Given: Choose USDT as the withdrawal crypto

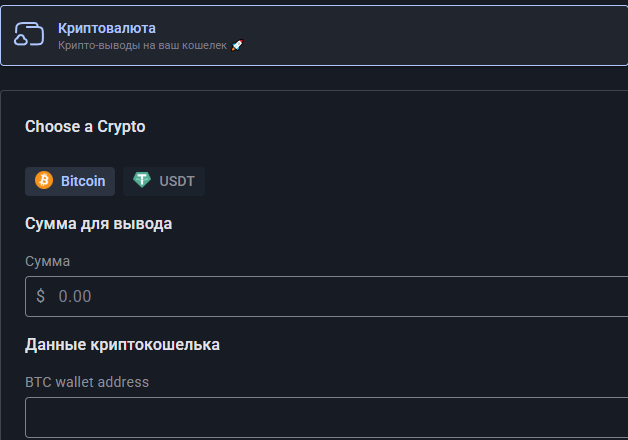Looking at the screenshot, I should (x=164, y=181).
